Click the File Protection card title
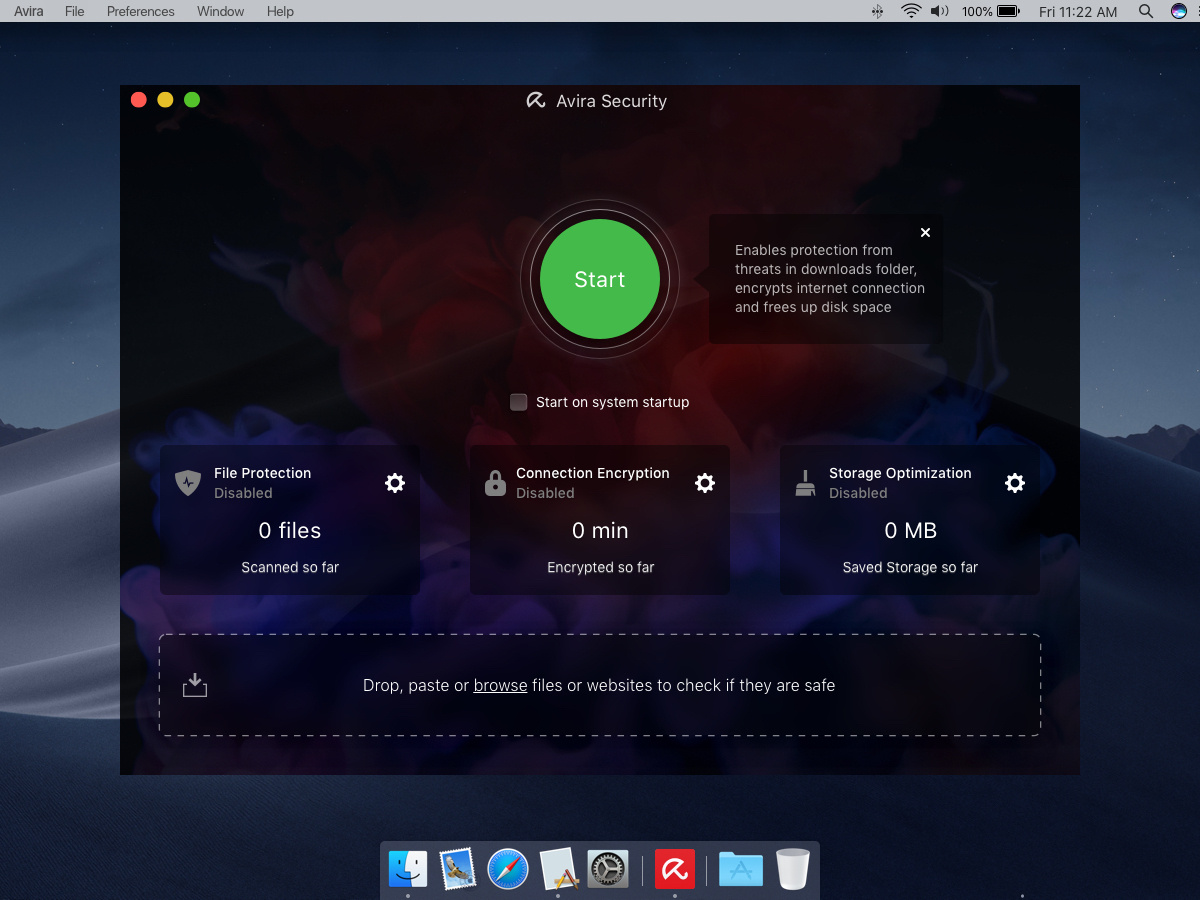1200x900 pixels. point(262,473)
